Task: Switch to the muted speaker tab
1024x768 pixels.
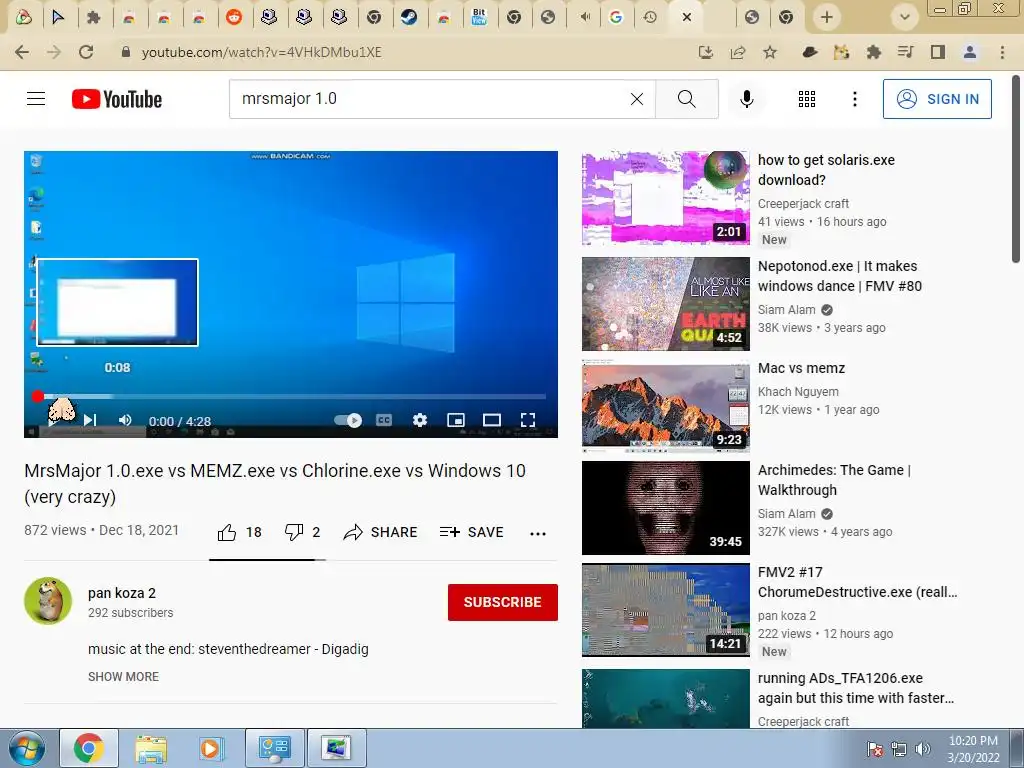Action: (584, 17)
